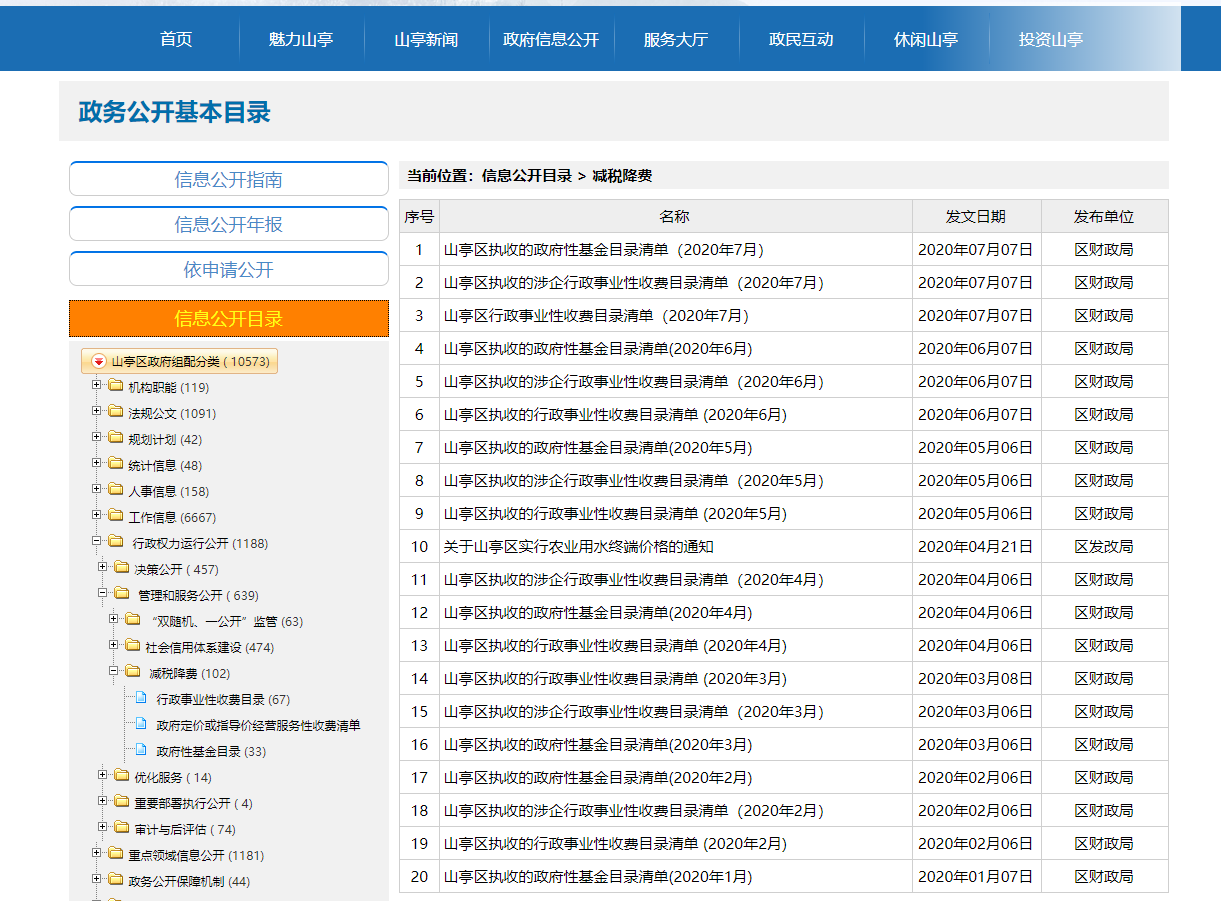The height and width of the screenshot is (901, 1221).
Task: Expand the 重点领域信息公开 tree node
Action: (97, 853)
